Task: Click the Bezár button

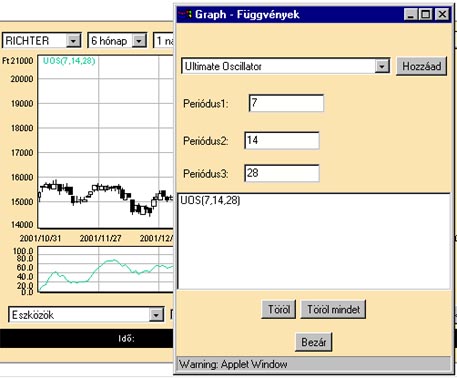Action: click(x=314, y=342)
